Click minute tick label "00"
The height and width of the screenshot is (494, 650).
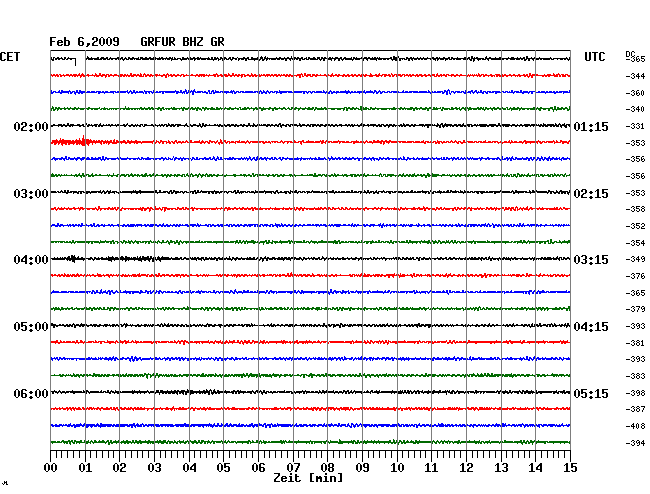click(x=51, y=468)
